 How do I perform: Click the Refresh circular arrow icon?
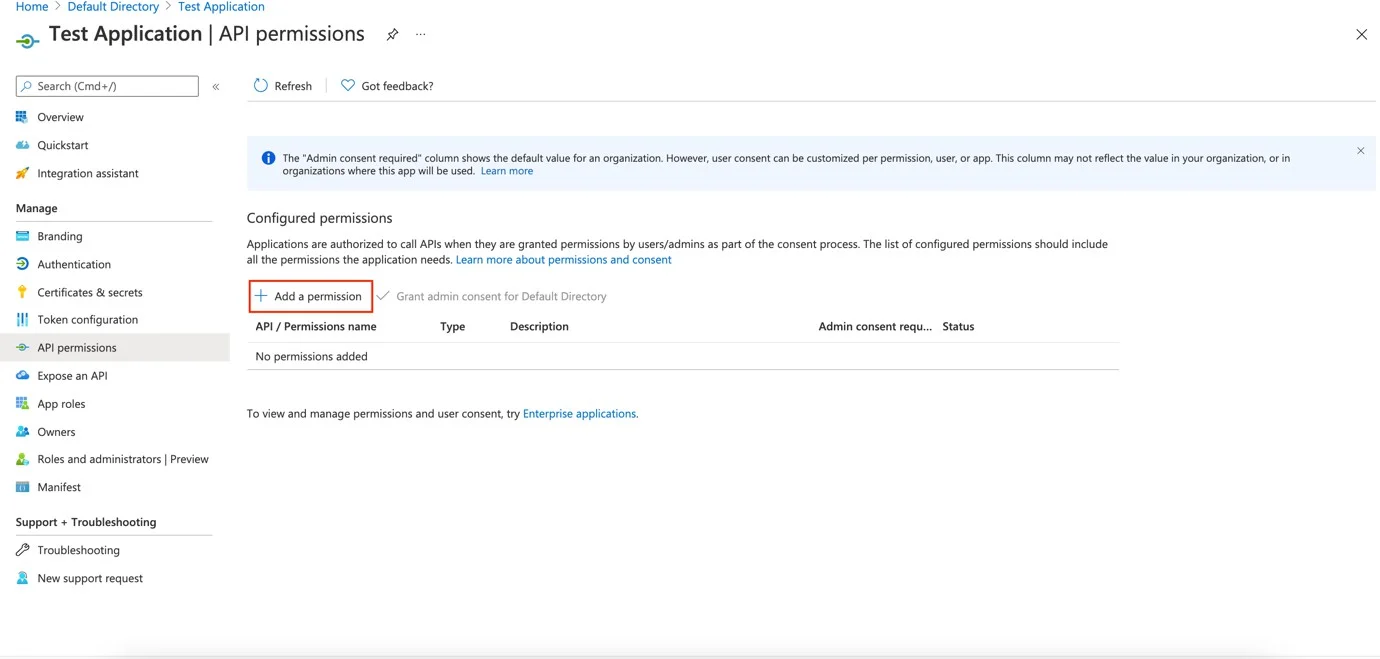click(x=260, y=86)
